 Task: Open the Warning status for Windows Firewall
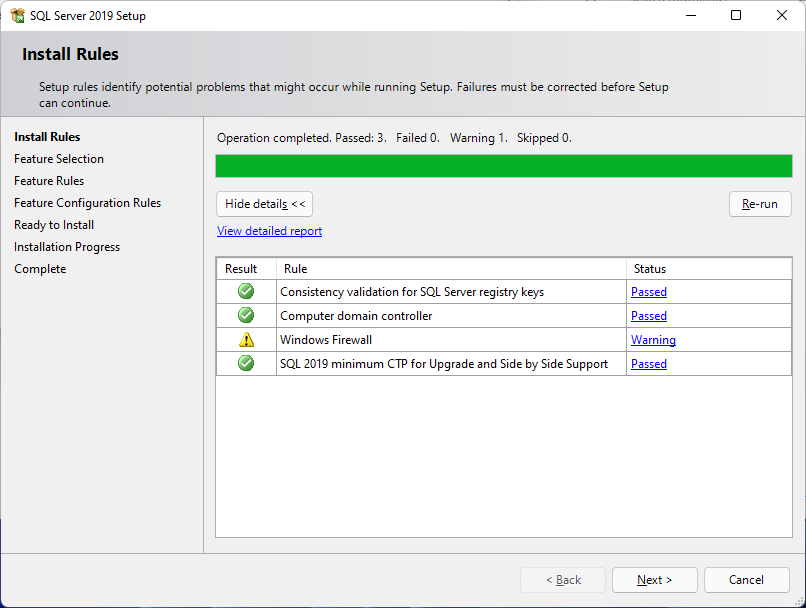pos(653,340)
